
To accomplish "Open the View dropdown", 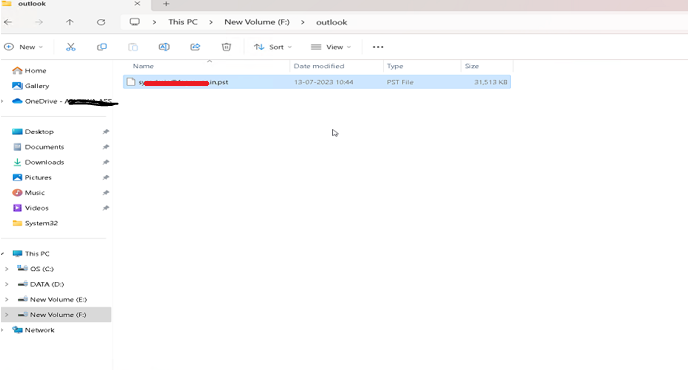I will 331,47.
